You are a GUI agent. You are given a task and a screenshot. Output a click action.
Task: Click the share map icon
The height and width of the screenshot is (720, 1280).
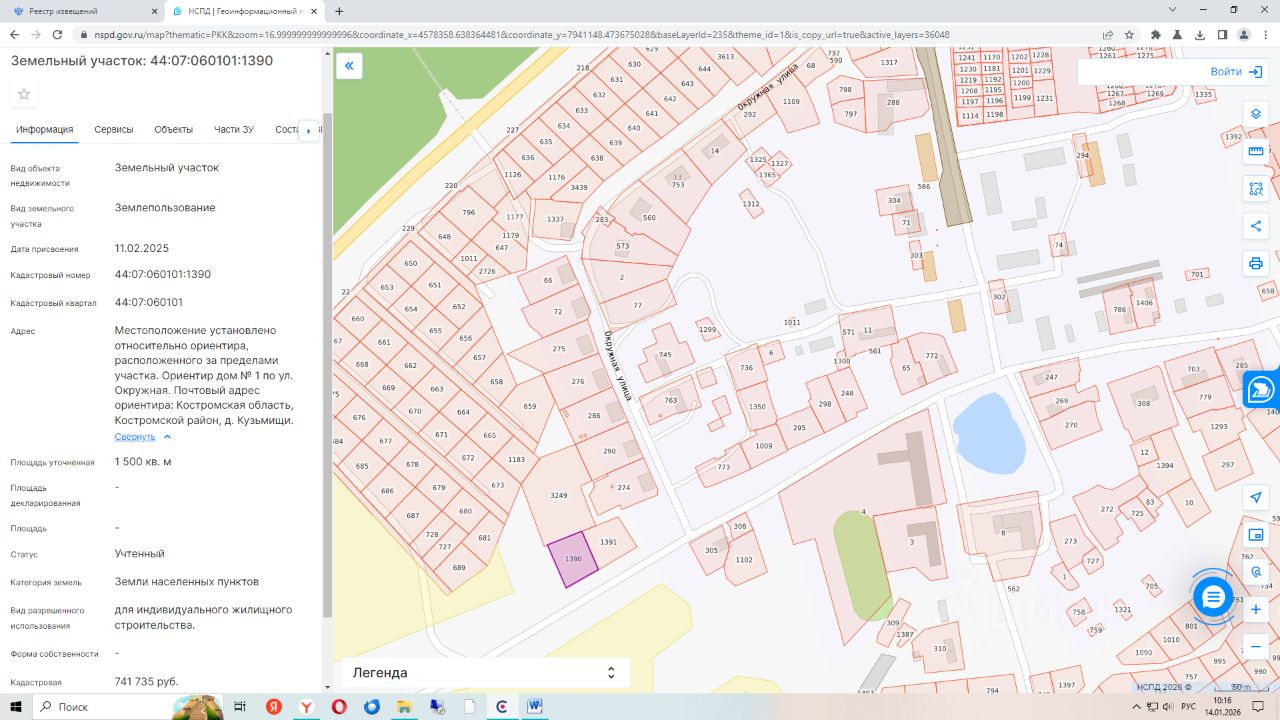pos(1256,226)
